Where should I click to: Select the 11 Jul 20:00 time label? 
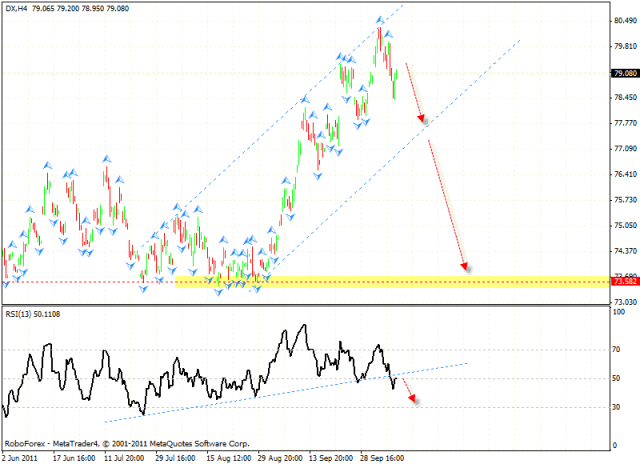click(126, 456)
